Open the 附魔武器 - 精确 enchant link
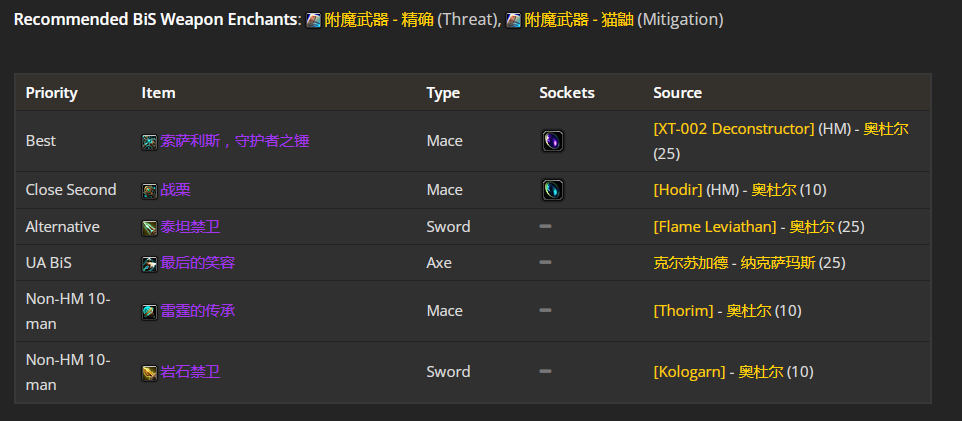This screenshot has height=421, width=962. 379,20
